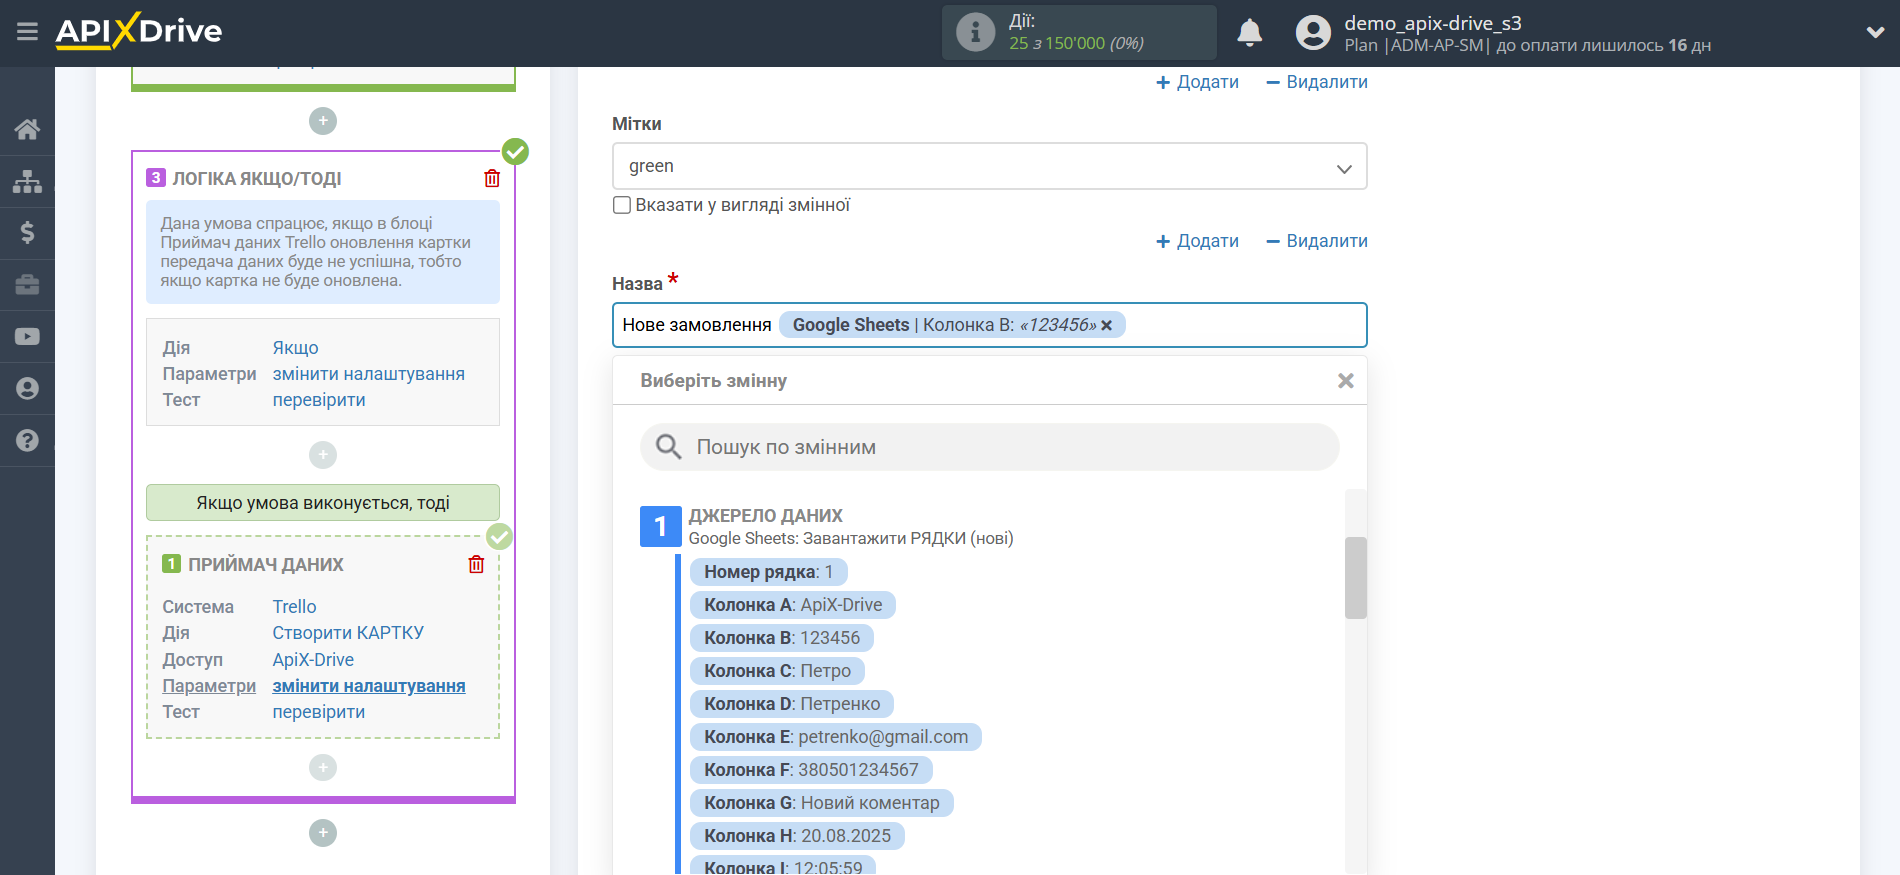Screen dimensions: 1900x875
Task: Open user profile icon in sidebar
Action: tap(27, 389)
